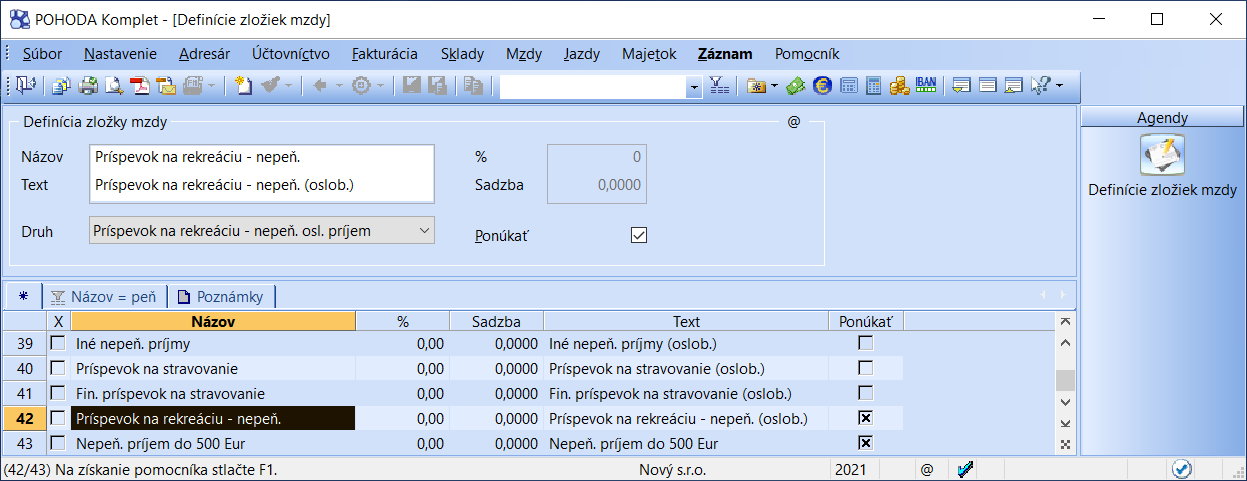
Task: Click into the Text input field
Action: pyautogui.click(x=262, y=185)
